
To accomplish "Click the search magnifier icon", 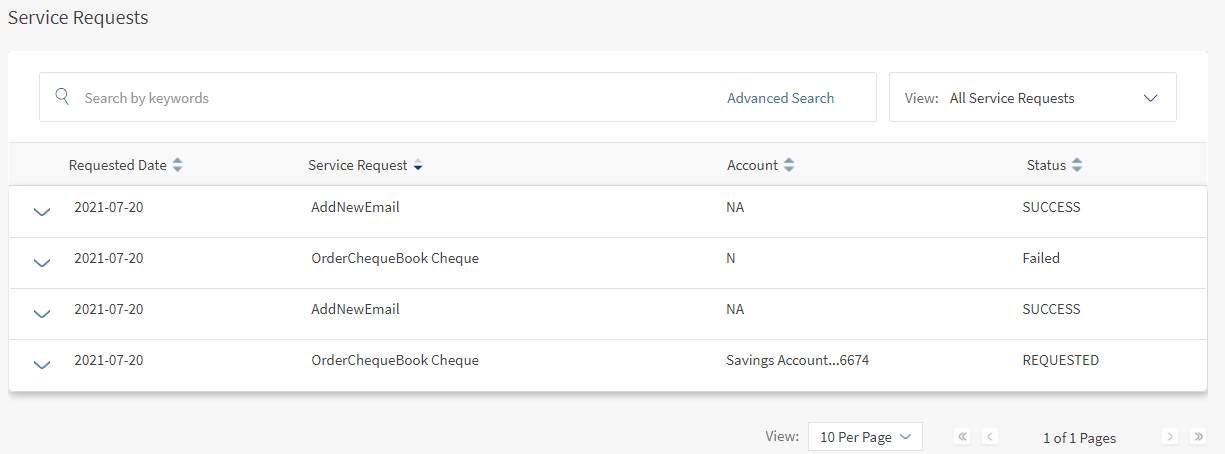I will 62,97.
